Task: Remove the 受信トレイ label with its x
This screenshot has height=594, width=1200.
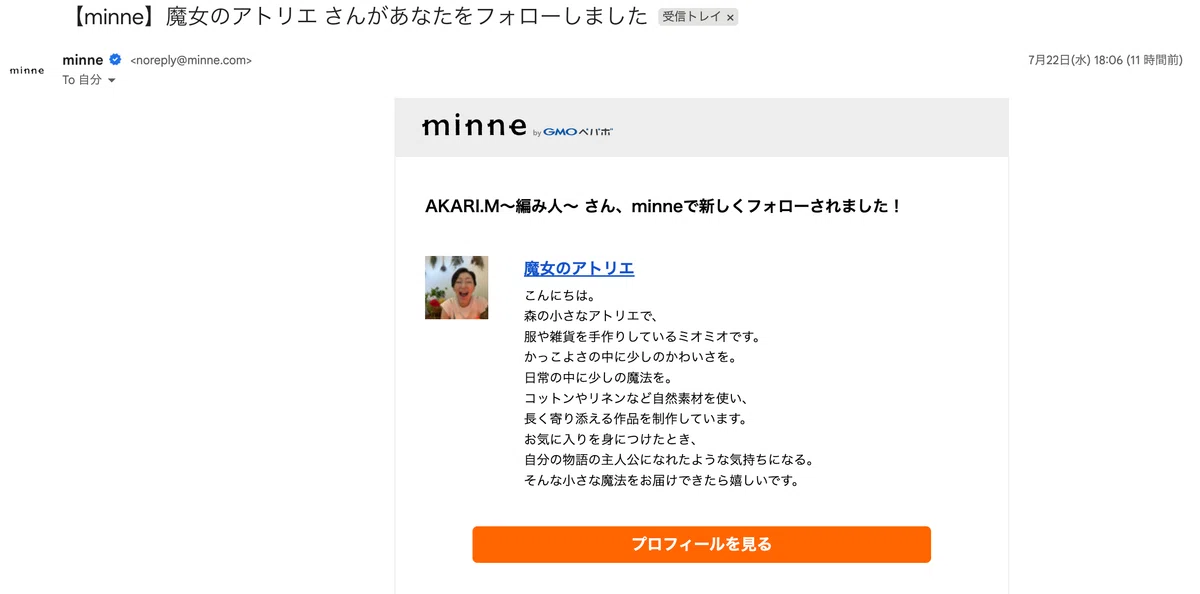Action: 730,18
